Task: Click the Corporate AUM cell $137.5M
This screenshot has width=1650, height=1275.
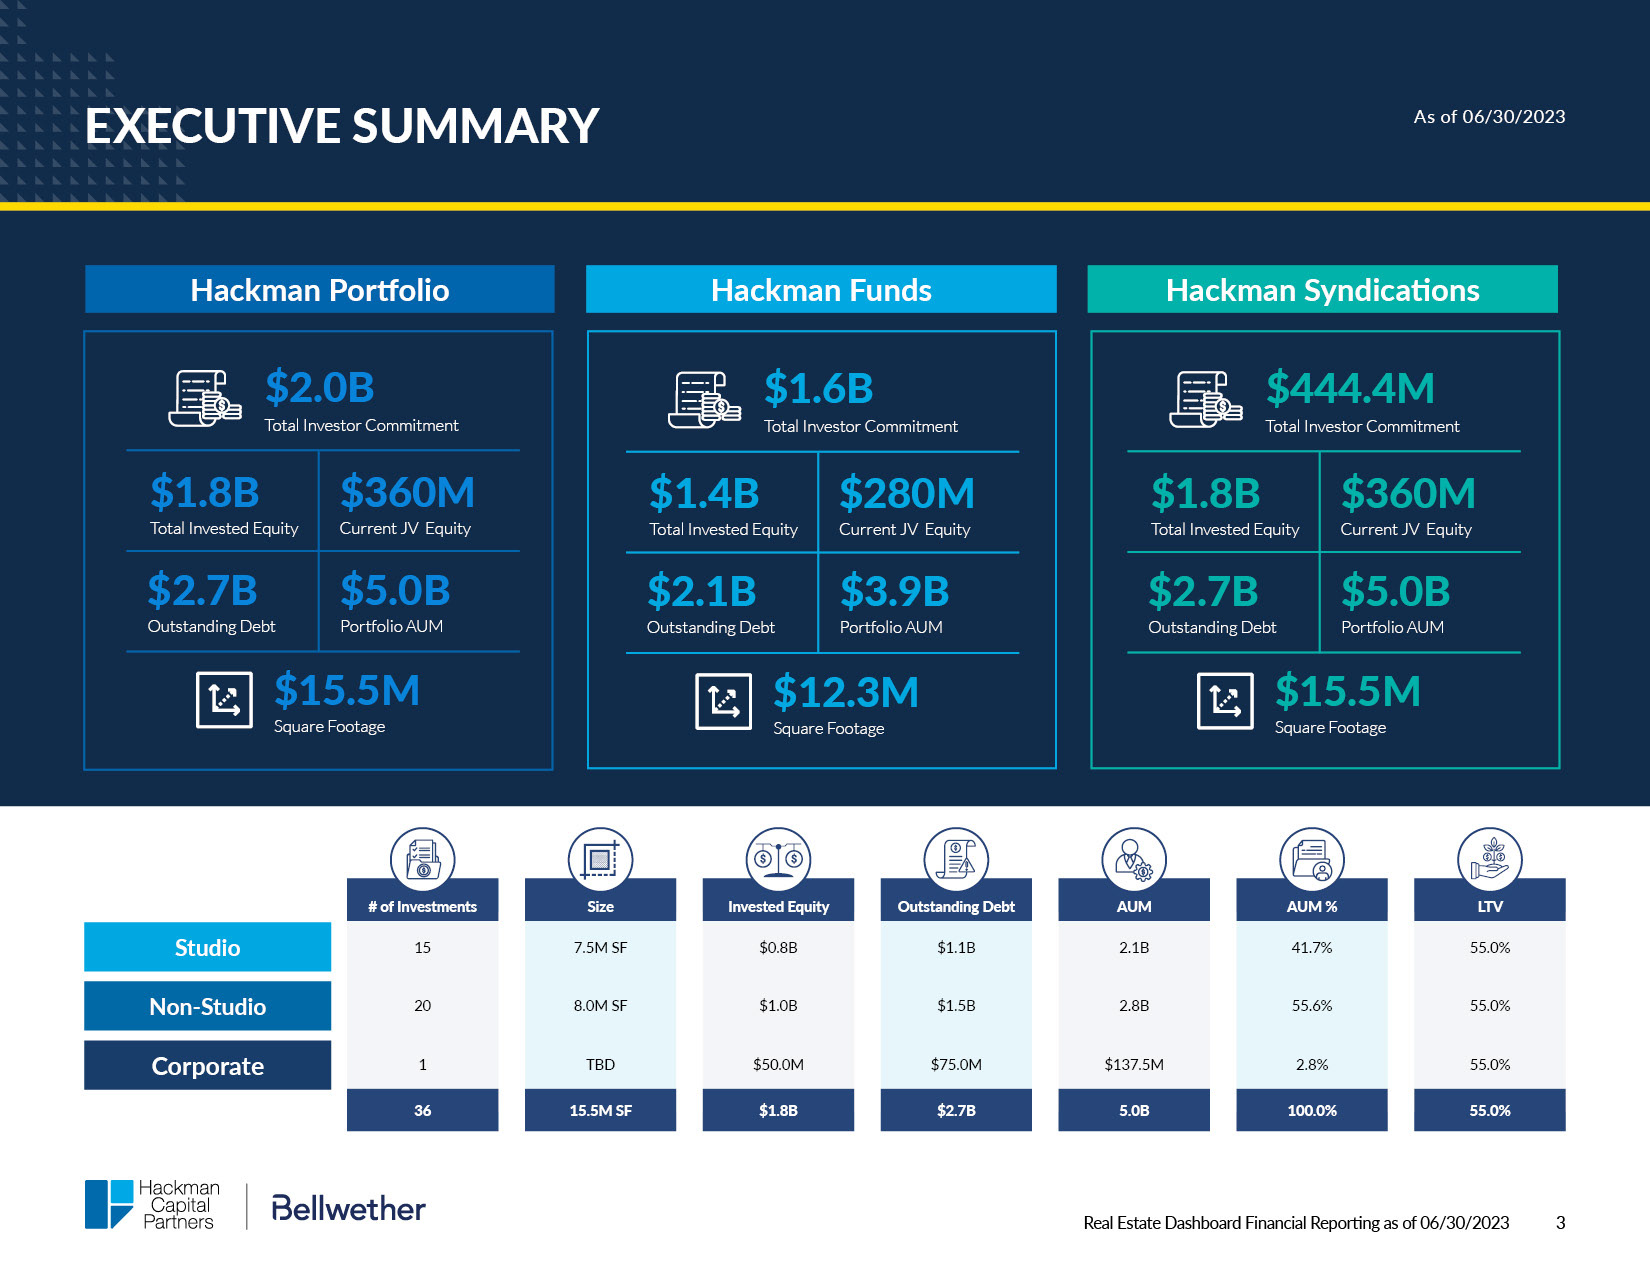Action: [1134, 1064]
